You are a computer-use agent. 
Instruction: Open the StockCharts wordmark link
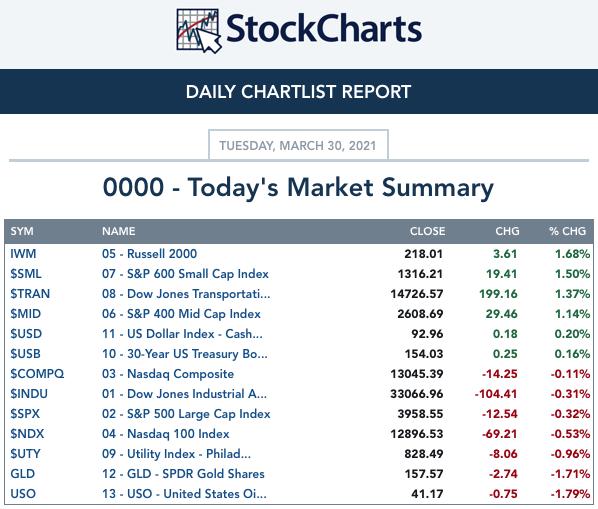point(324,29)
